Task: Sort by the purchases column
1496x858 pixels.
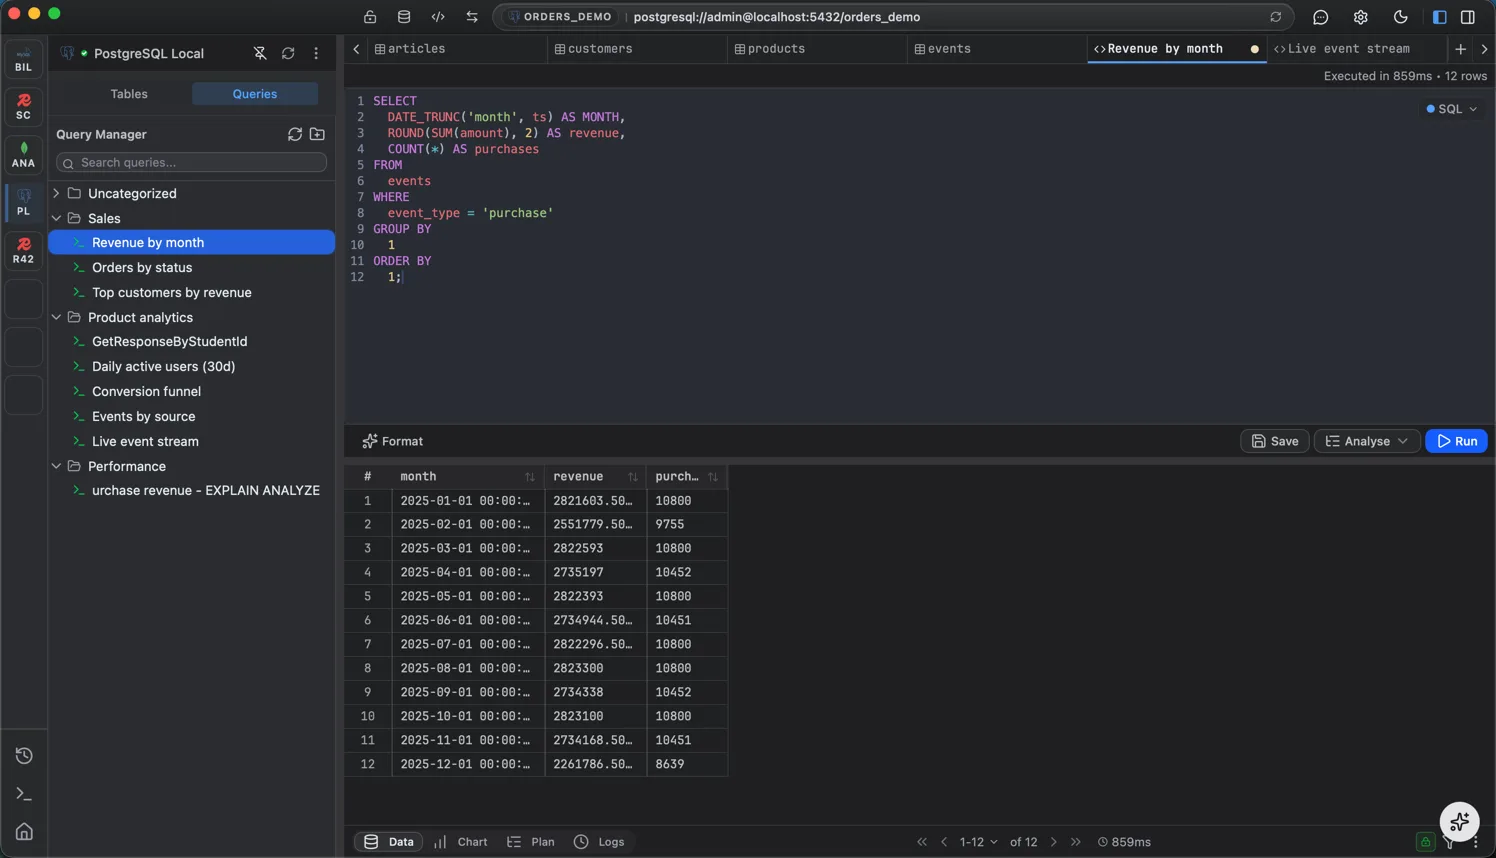Action: coord(713,477)
